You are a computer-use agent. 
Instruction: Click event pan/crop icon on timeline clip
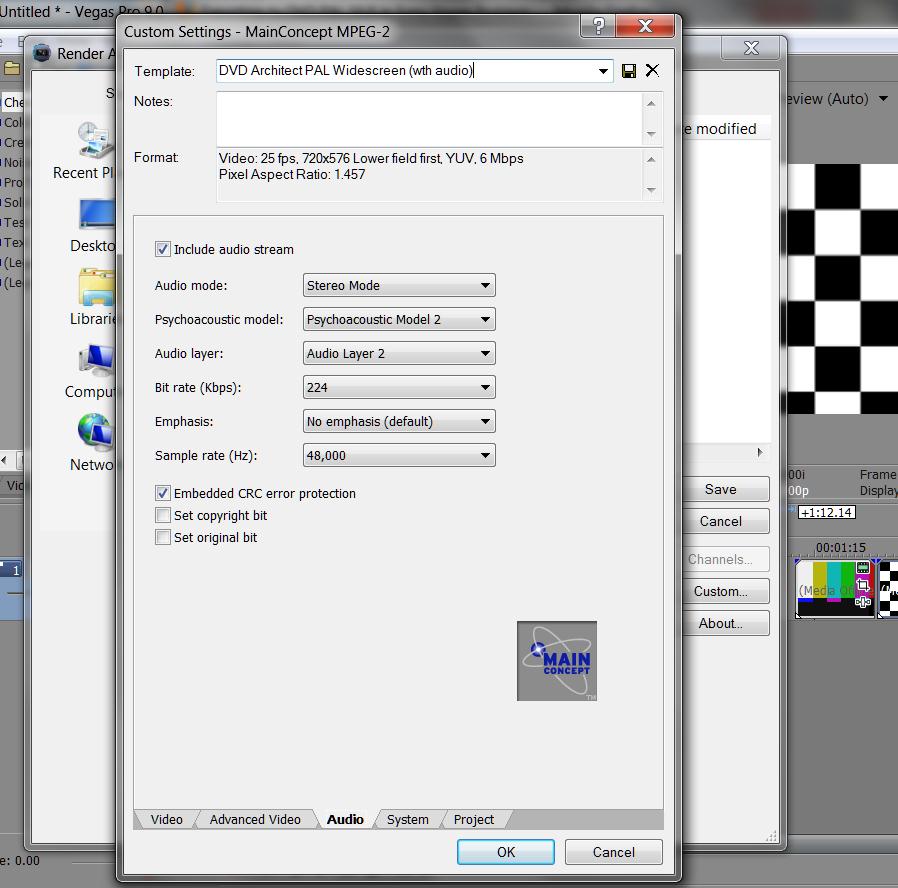coord(862,585)
